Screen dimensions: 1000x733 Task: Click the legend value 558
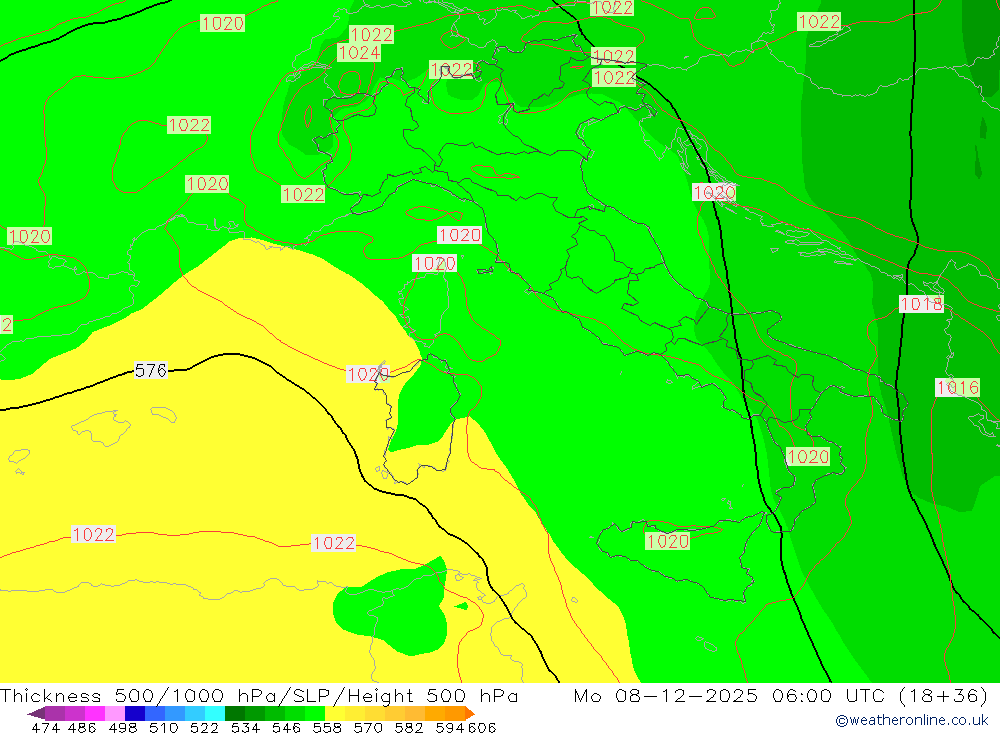[x=327, y=727]
